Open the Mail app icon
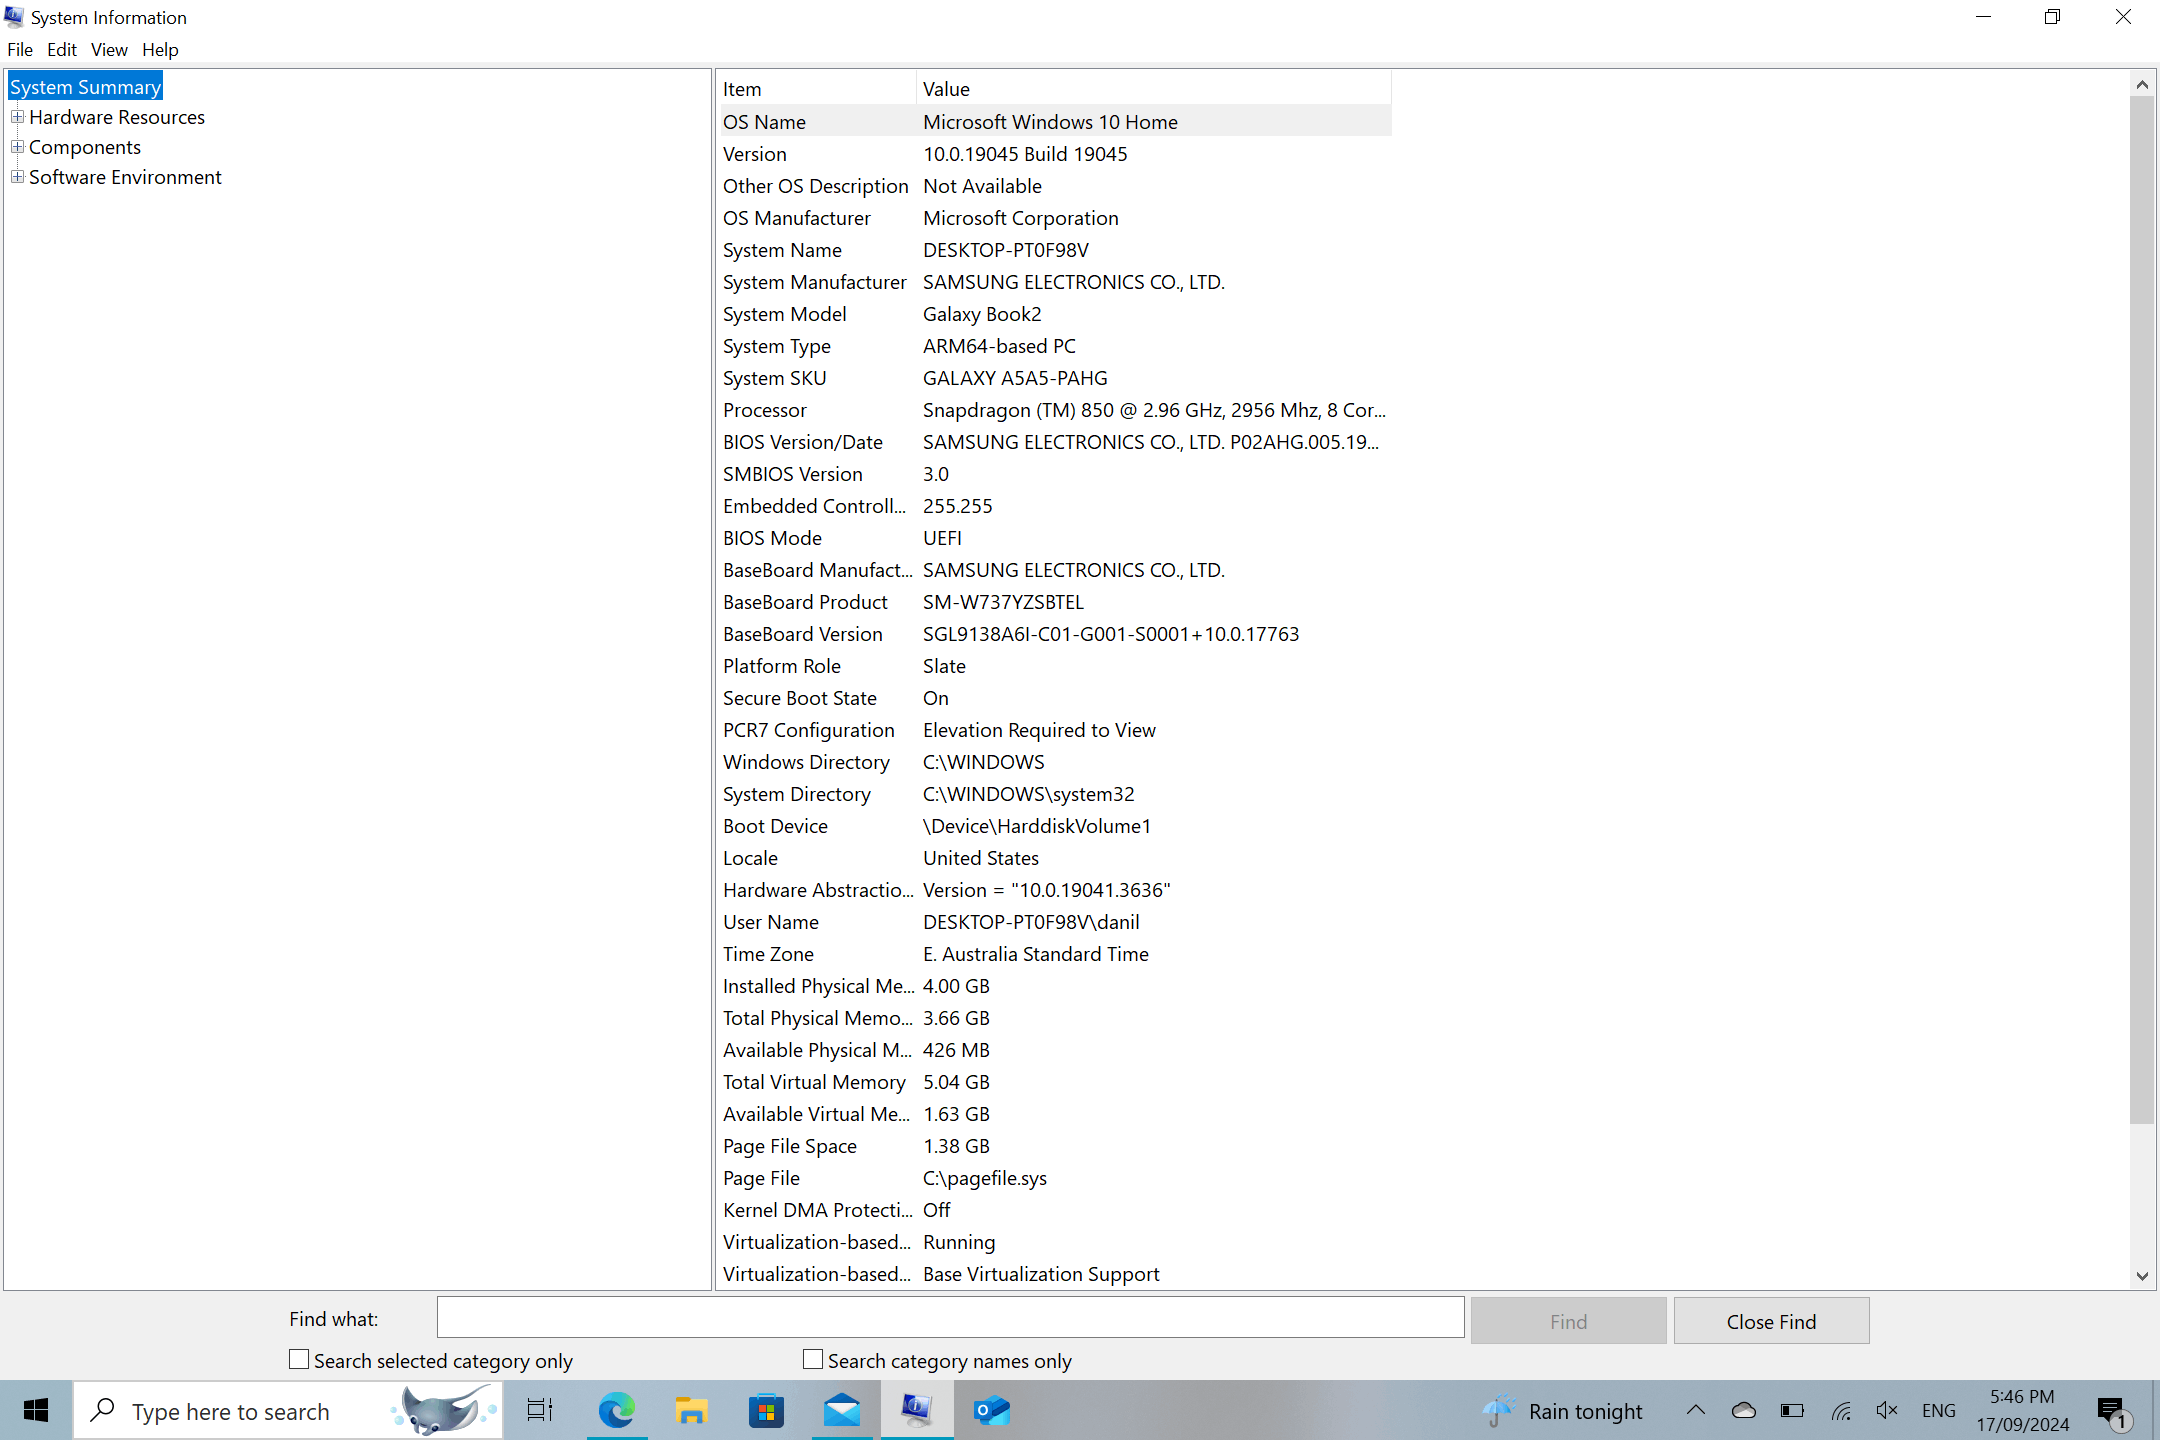Viewport: 2160px width, 1440px height. click(x=842, y=1411)
